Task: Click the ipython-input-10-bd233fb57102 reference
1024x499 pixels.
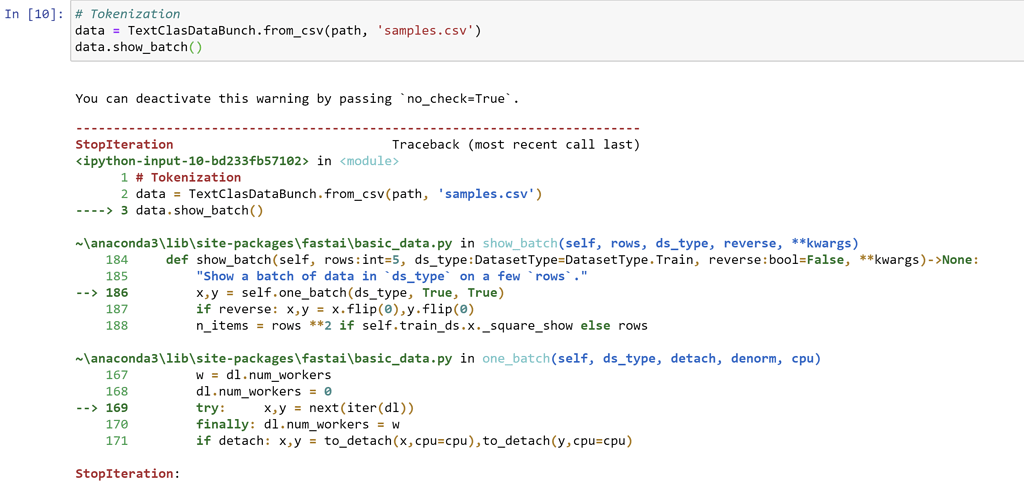Action: [x=193, y=160]
